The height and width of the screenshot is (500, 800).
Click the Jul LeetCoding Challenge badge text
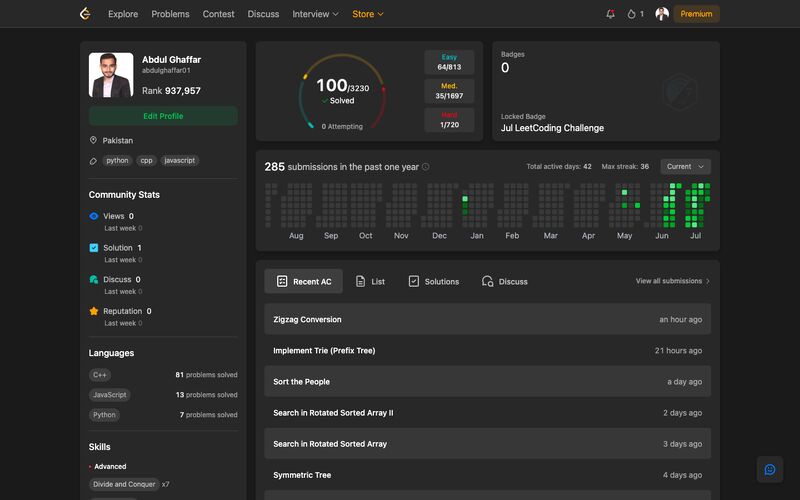click(552, 128)
